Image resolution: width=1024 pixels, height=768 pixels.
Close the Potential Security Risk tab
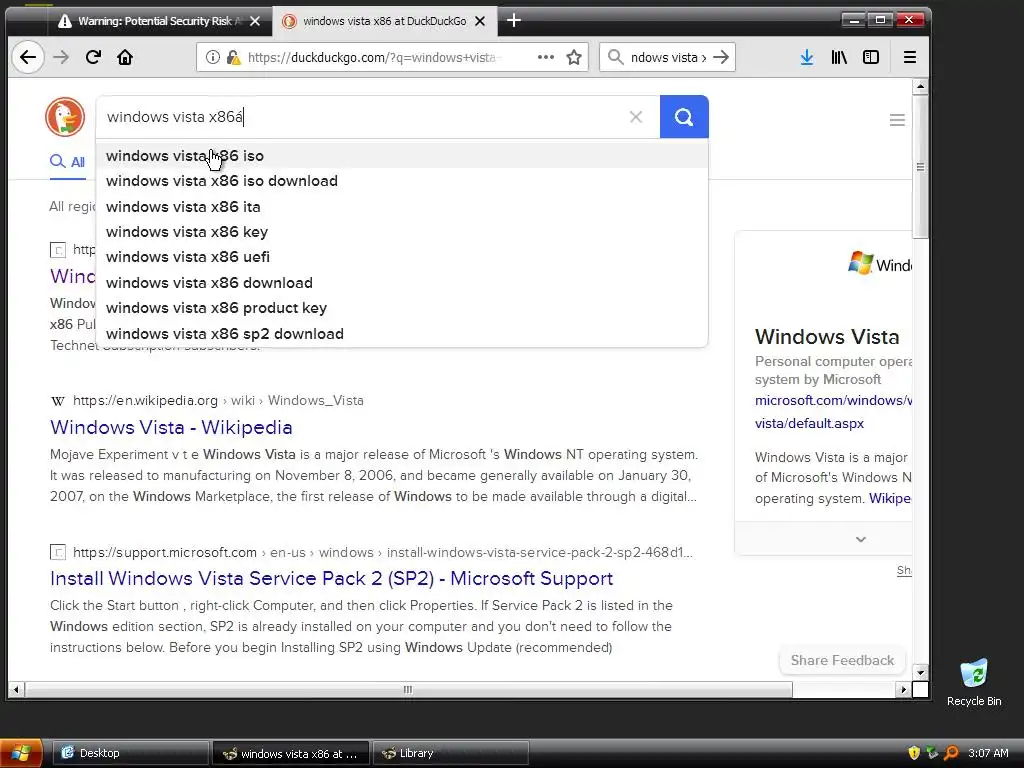point(255,21)
